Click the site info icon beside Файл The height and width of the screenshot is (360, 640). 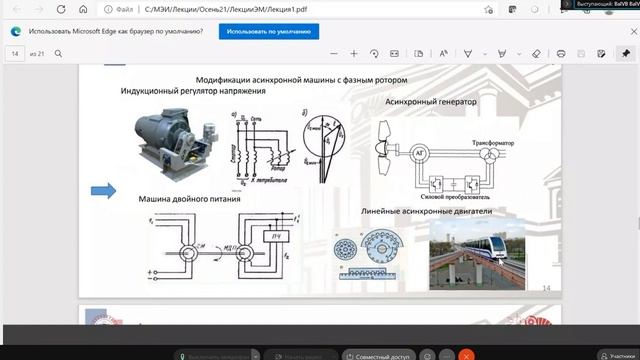pyautogui.click(x=108, y=9)
